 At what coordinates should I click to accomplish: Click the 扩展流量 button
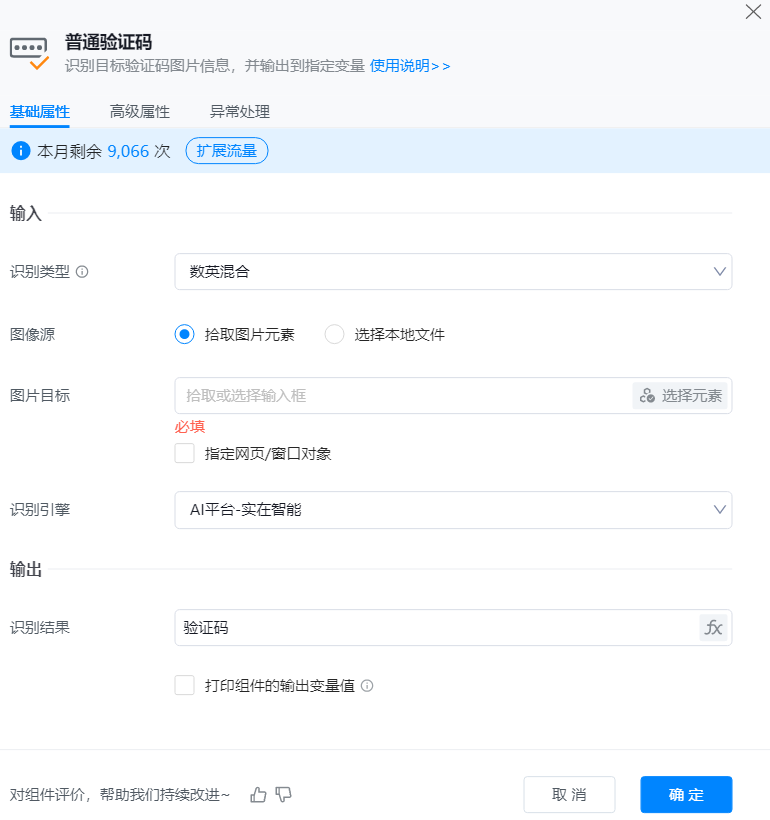(227, 151)
